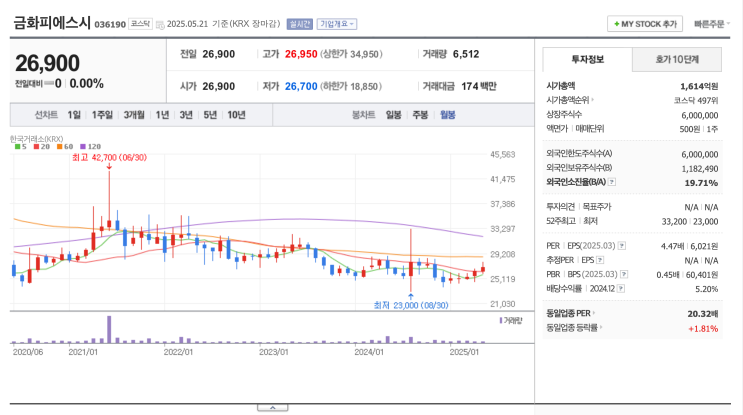Click the 저가 value 26,700

301,86
